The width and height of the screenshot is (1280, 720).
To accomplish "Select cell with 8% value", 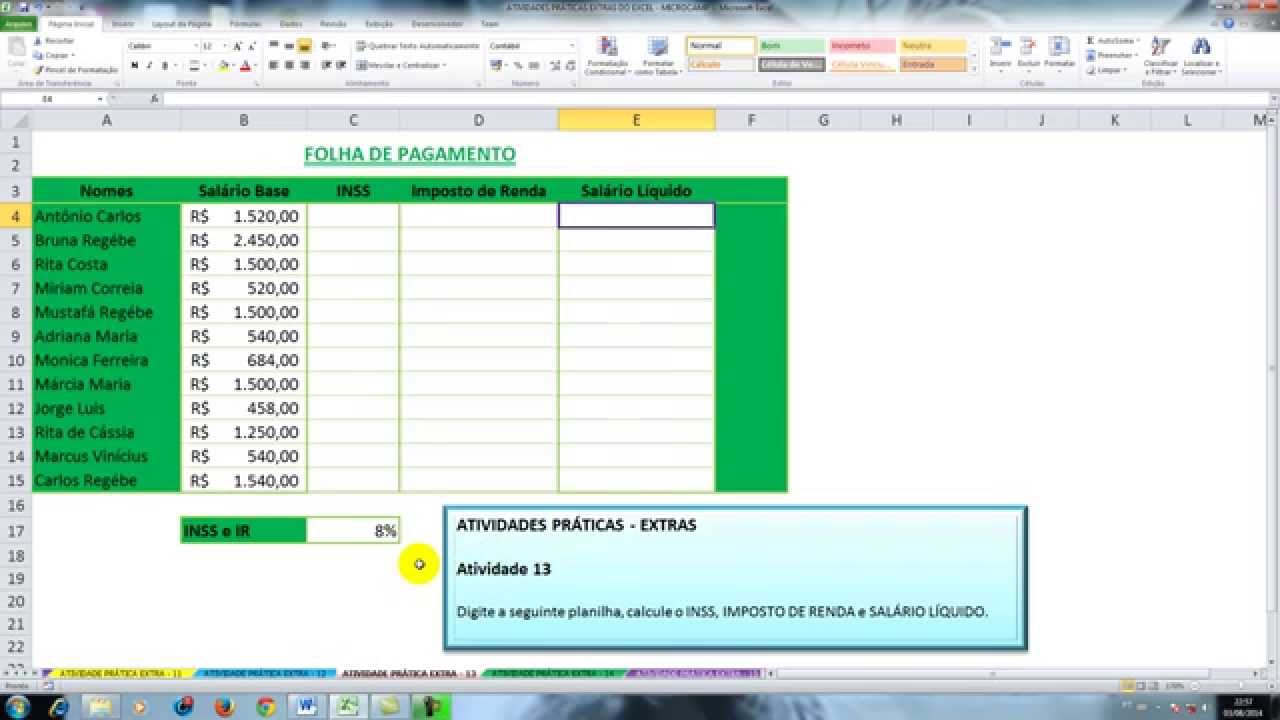I will click(353, 531).
